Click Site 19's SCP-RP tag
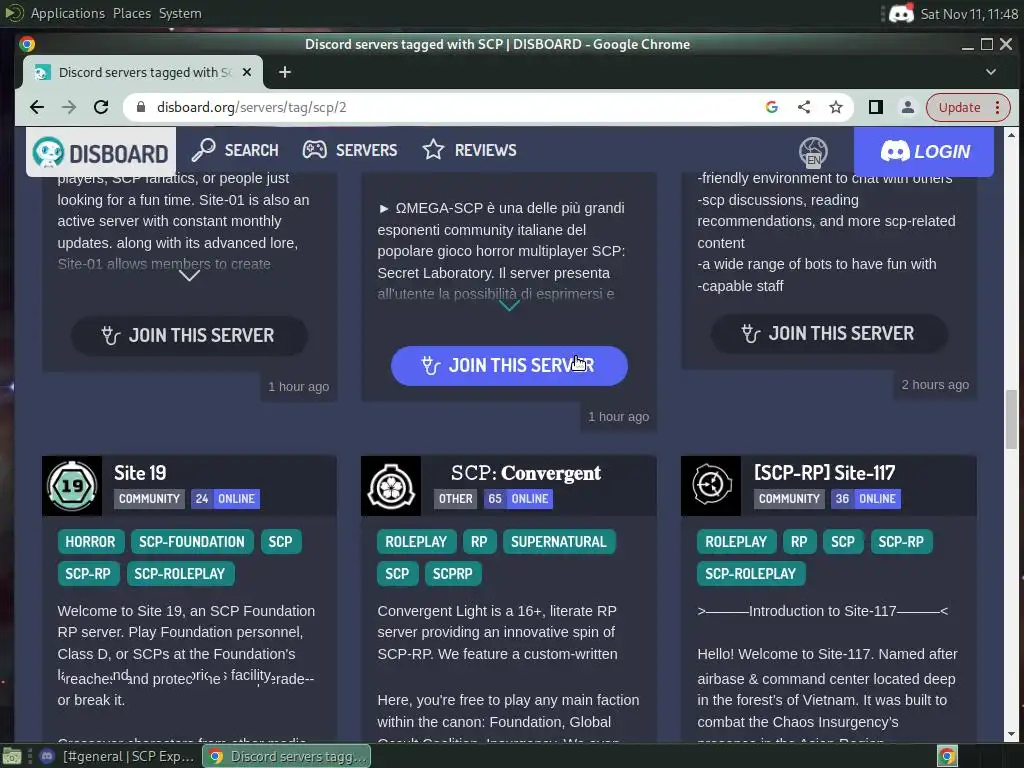 tap(88, 573)
